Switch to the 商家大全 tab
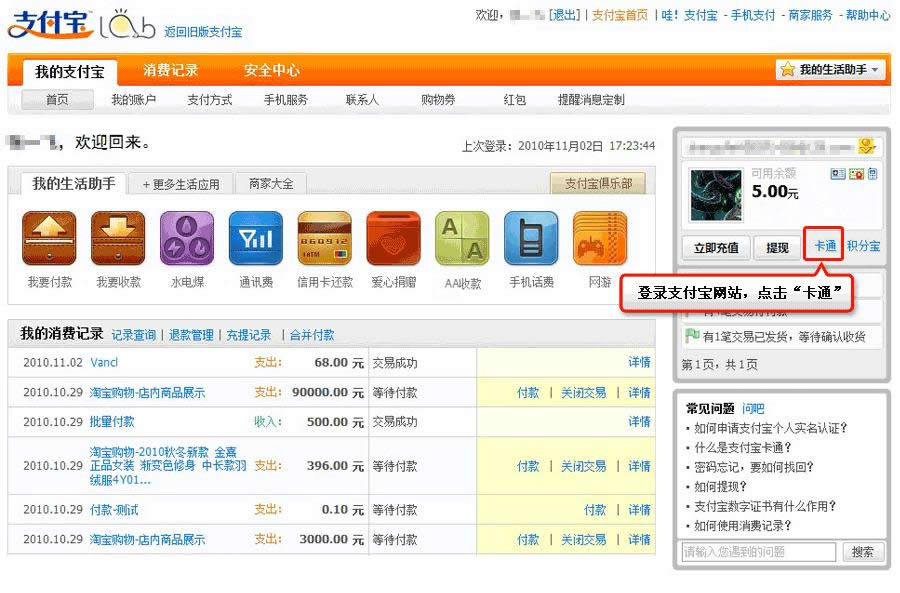Image resolution: width=900 pixels, height=593 pixels. 271,184
